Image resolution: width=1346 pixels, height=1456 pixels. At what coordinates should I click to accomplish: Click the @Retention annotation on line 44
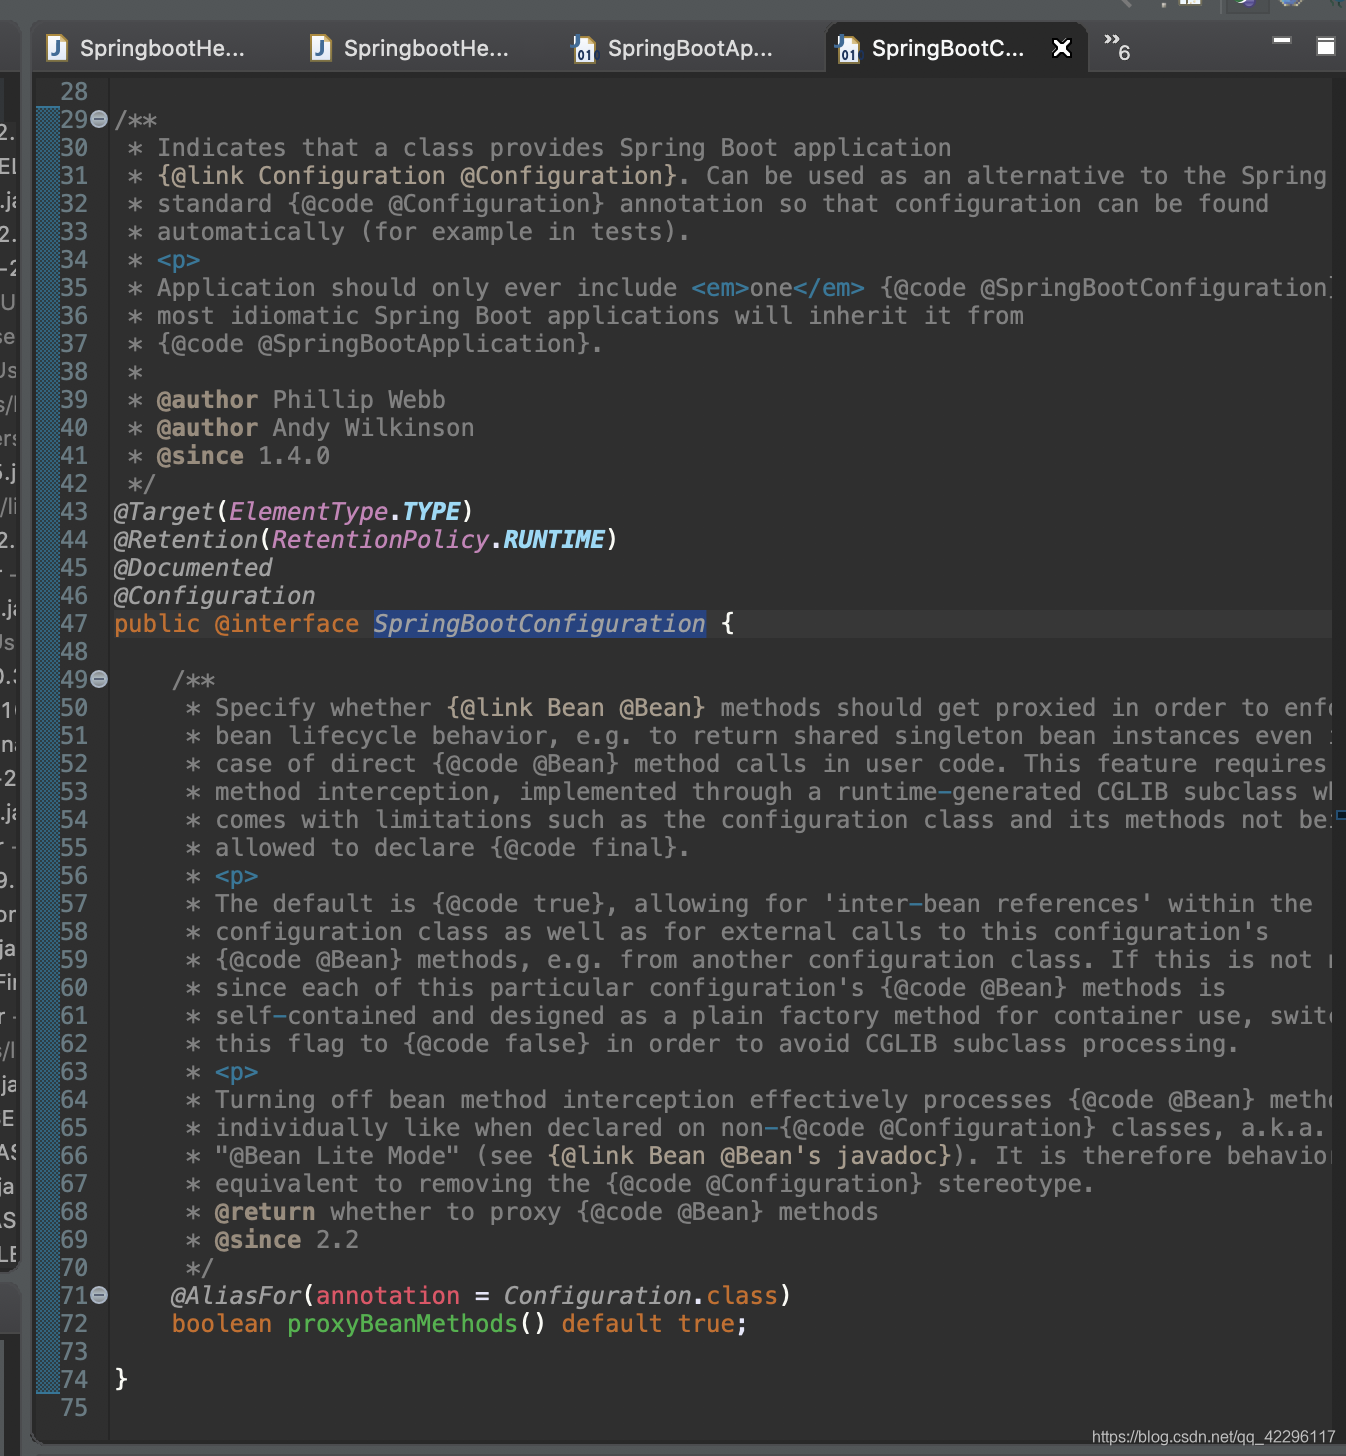pyautogui.click(x=186, y=540)
